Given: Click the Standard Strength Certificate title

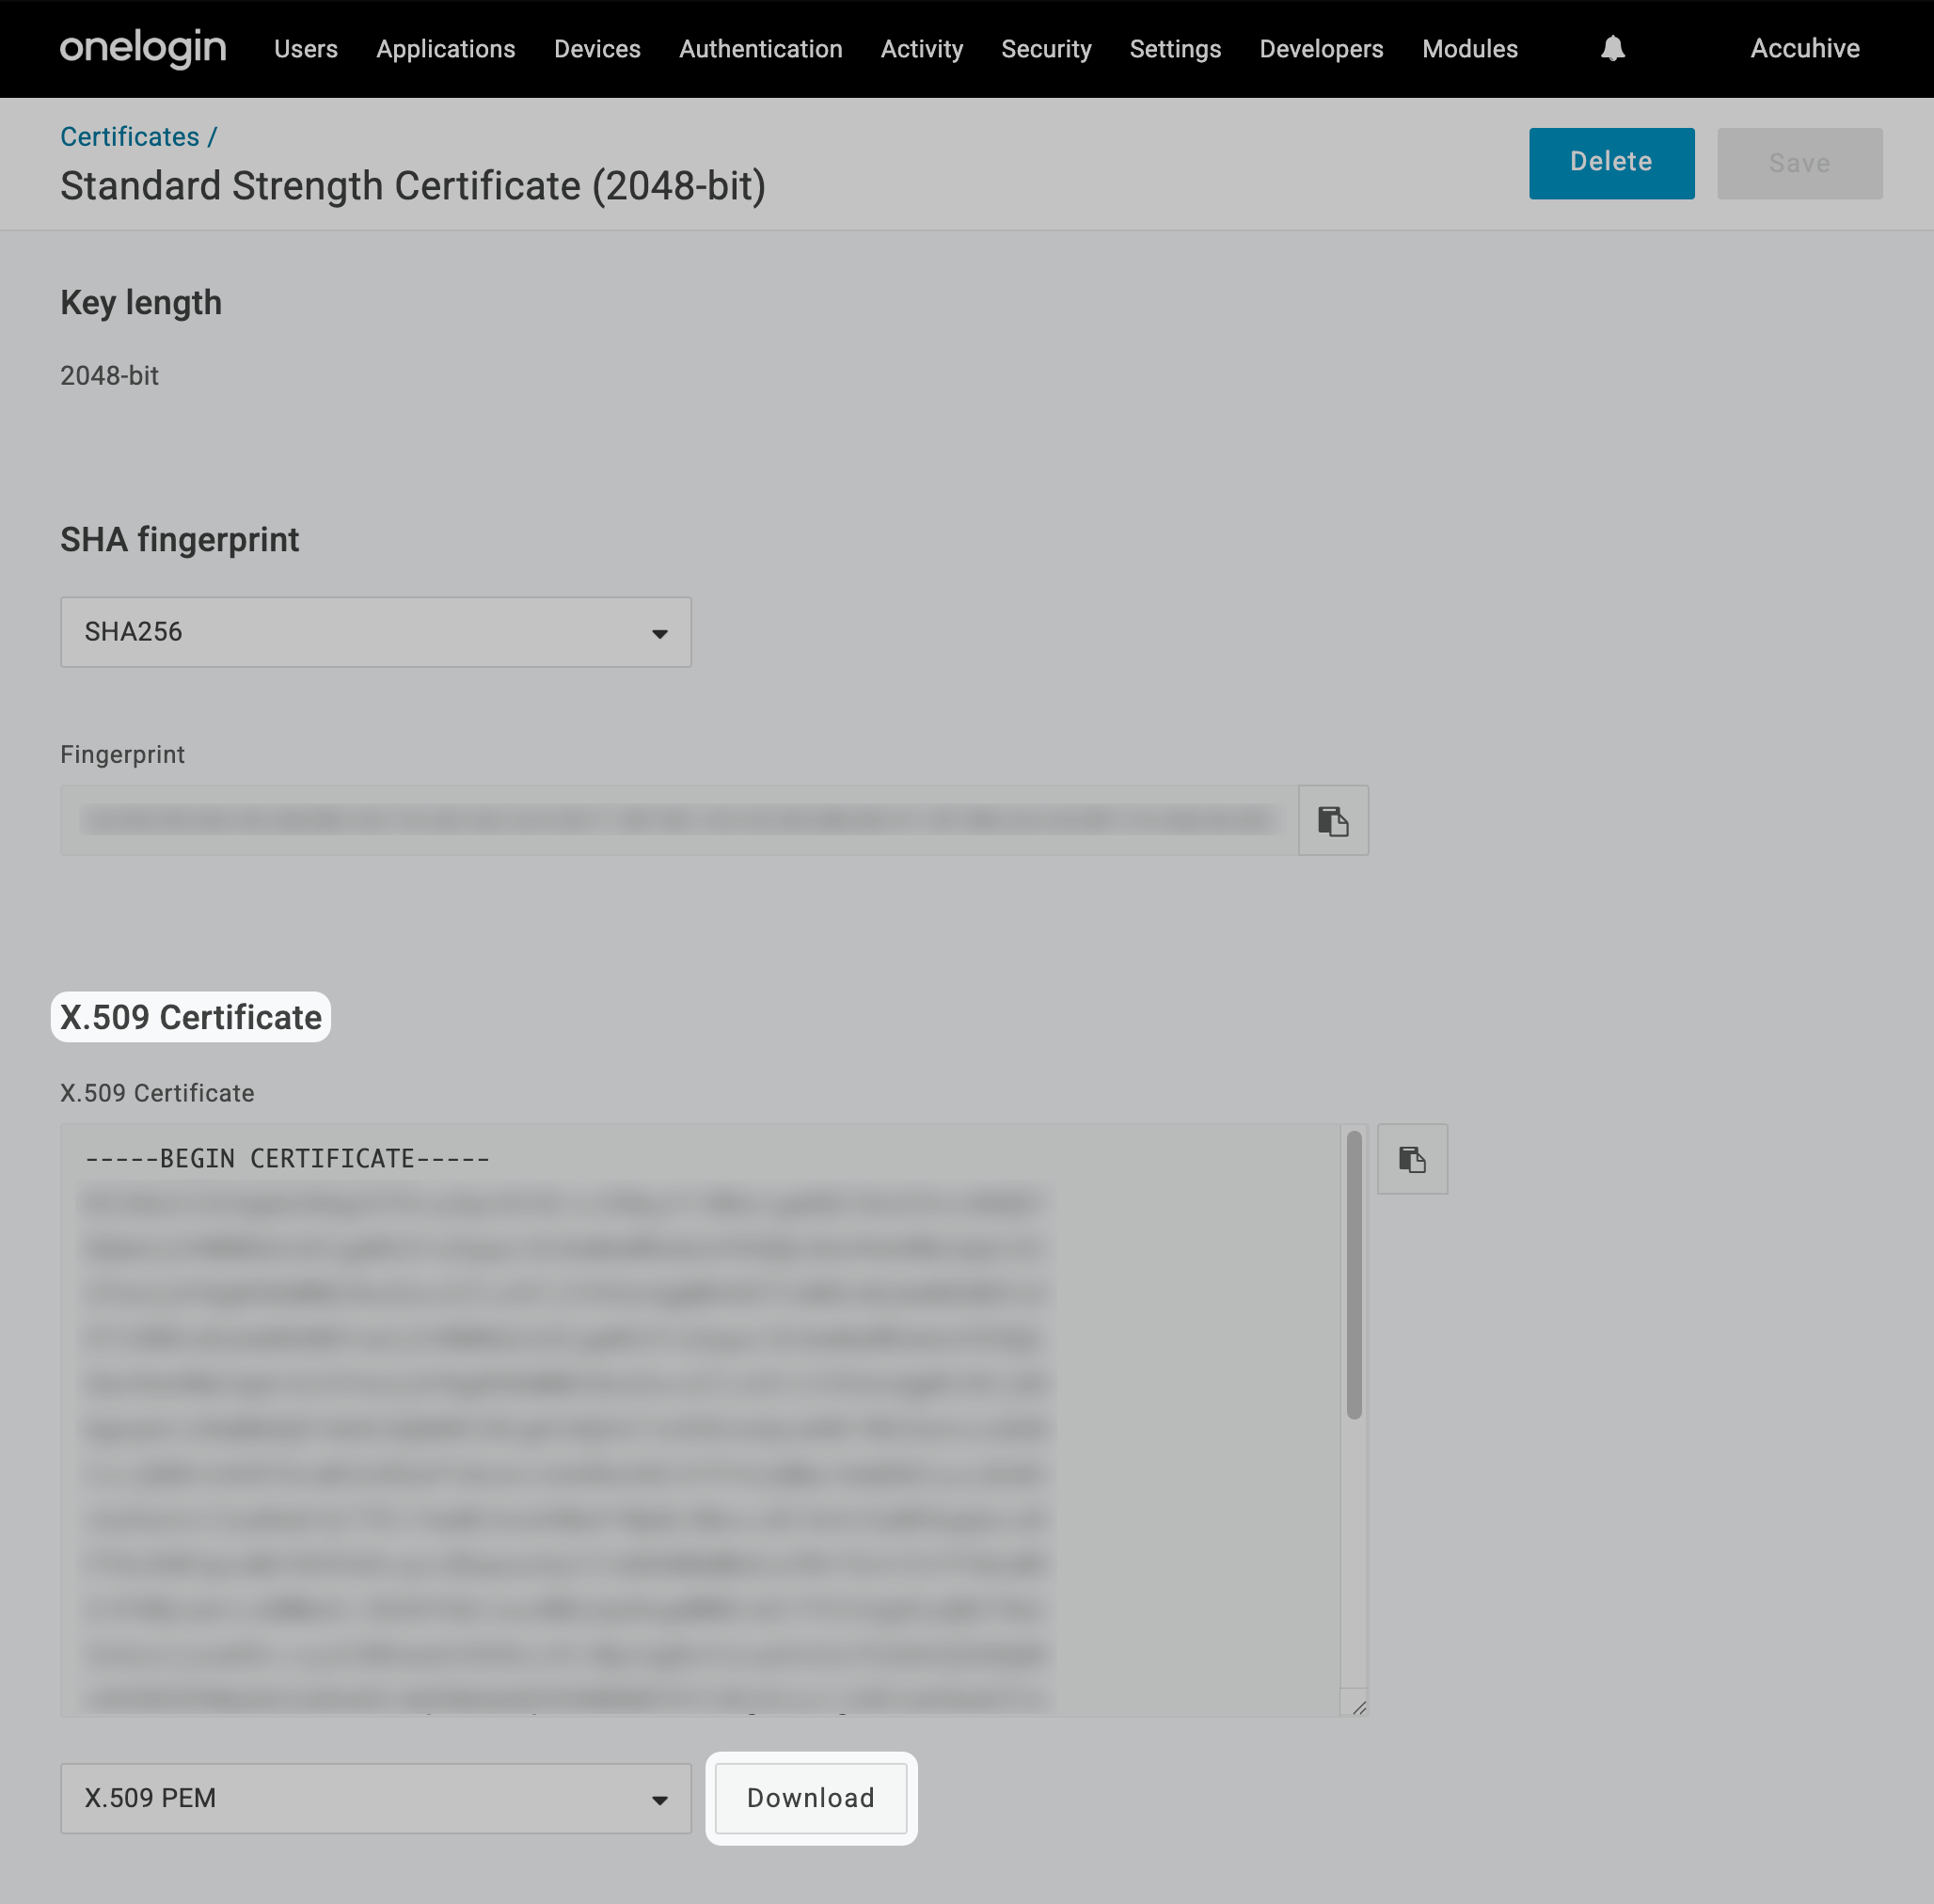Looking at the screenshot, I should tap(413, 186).
